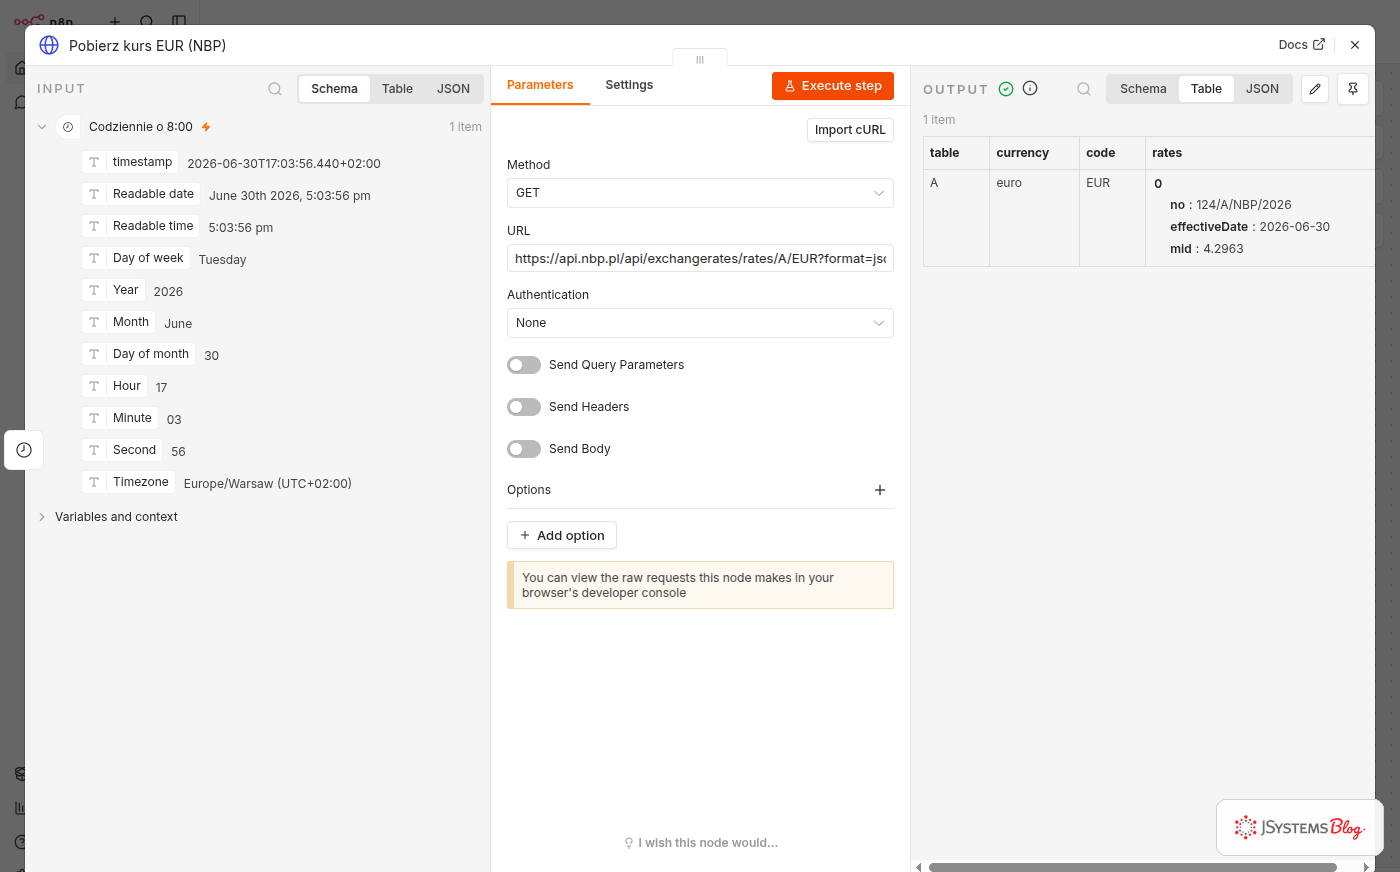The width and height of the screenshot is (1400, 872).
Task: Click the green output success checkmark
Action: coord(1006,89)
